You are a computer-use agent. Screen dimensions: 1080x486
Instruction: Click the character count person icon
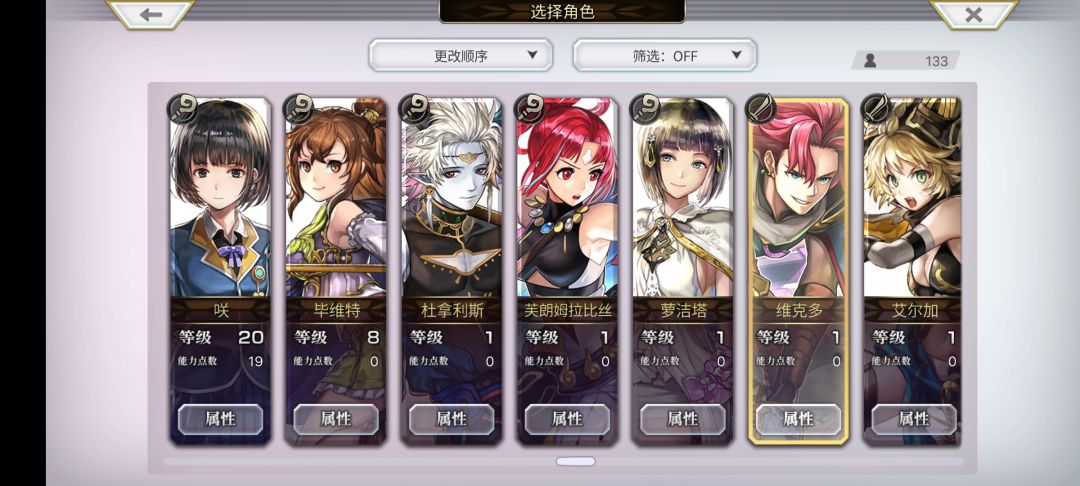870,61
